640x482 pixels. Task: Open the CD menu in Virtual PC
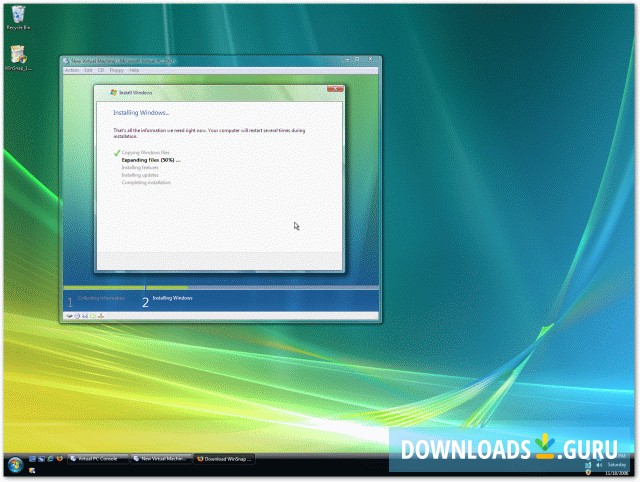(x=101, y=70)
